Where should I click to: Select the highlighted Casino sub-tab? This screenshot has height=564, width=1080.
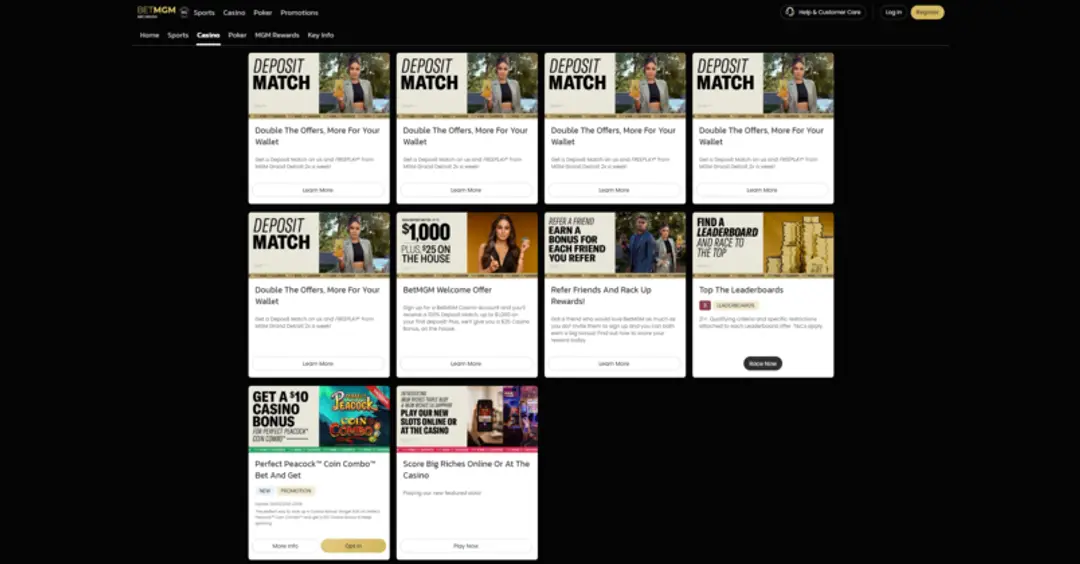click(208, 35)
